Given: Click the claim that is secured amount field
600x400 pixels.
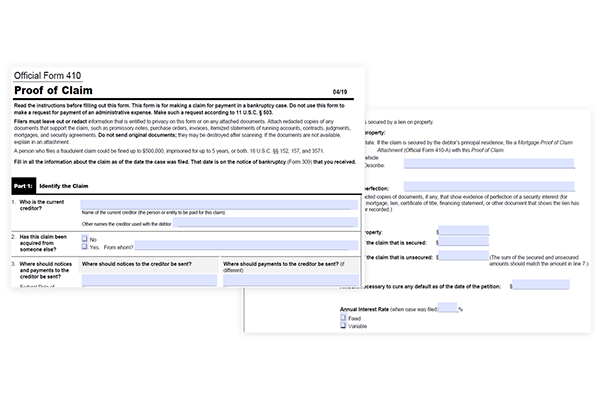Looking at the screenshot, I should 463,242.
